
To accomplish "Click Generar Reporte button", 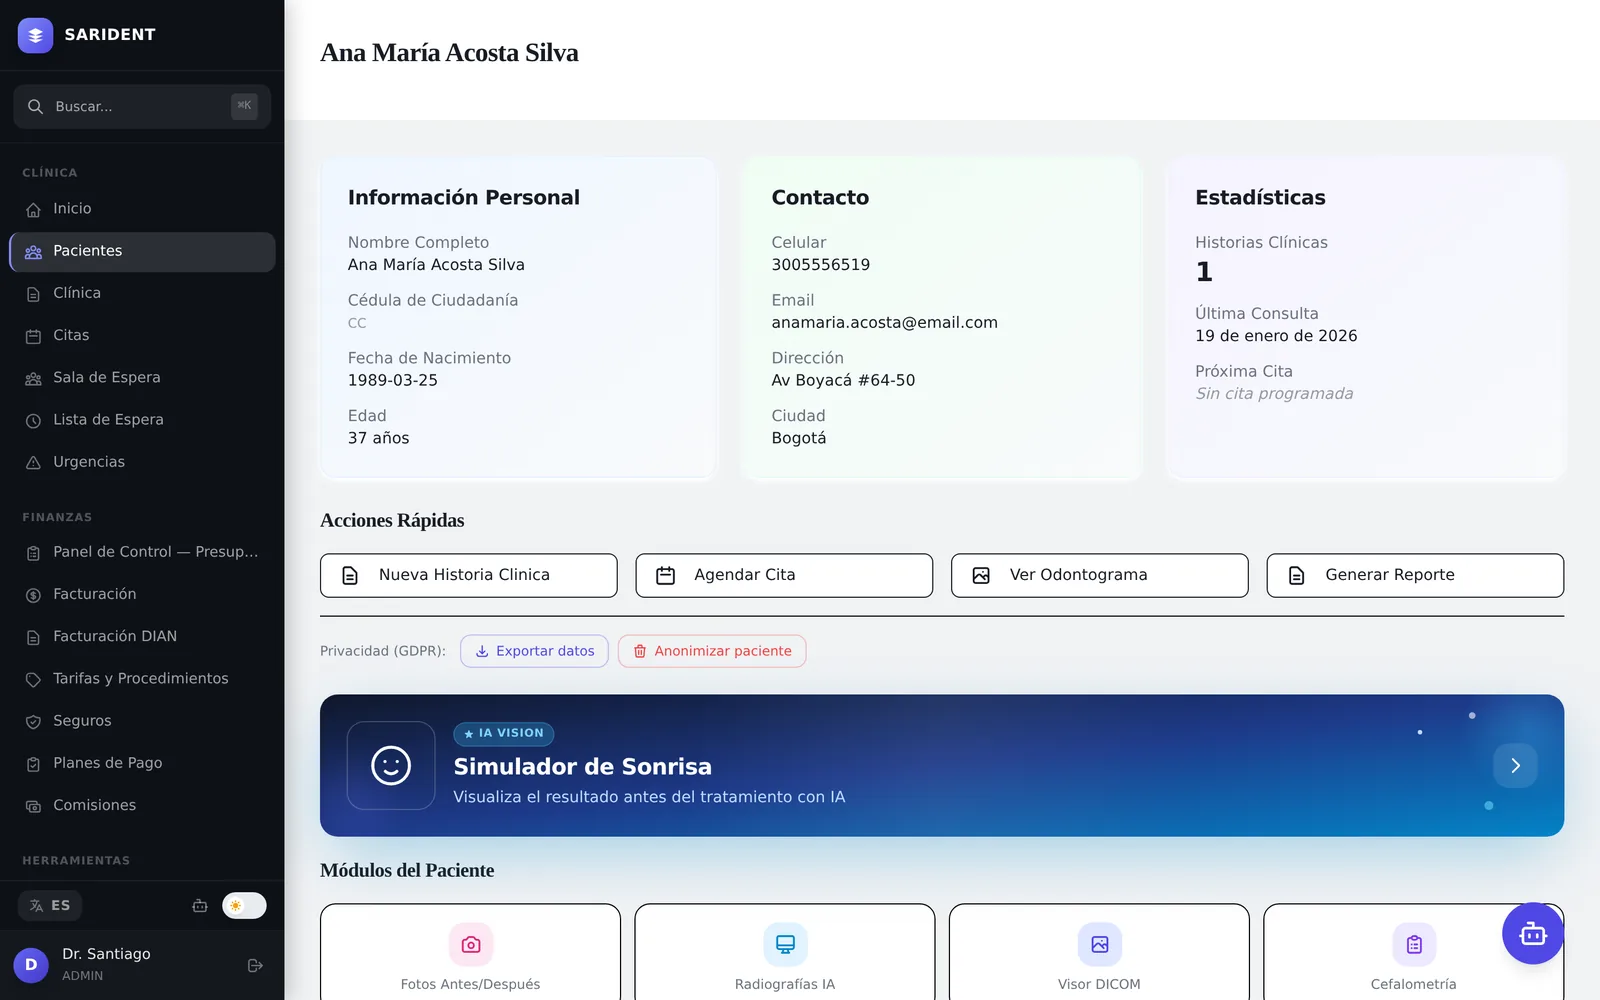I will 1415,576.
